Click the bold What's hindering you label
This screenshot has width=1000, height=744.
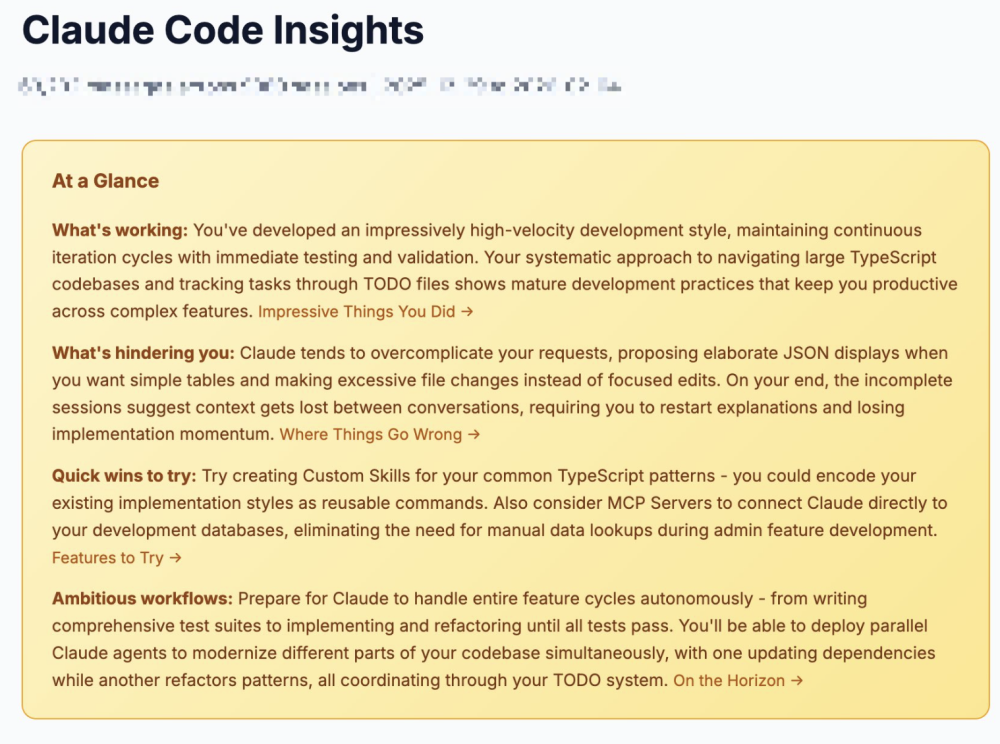(x=143, y=353)
